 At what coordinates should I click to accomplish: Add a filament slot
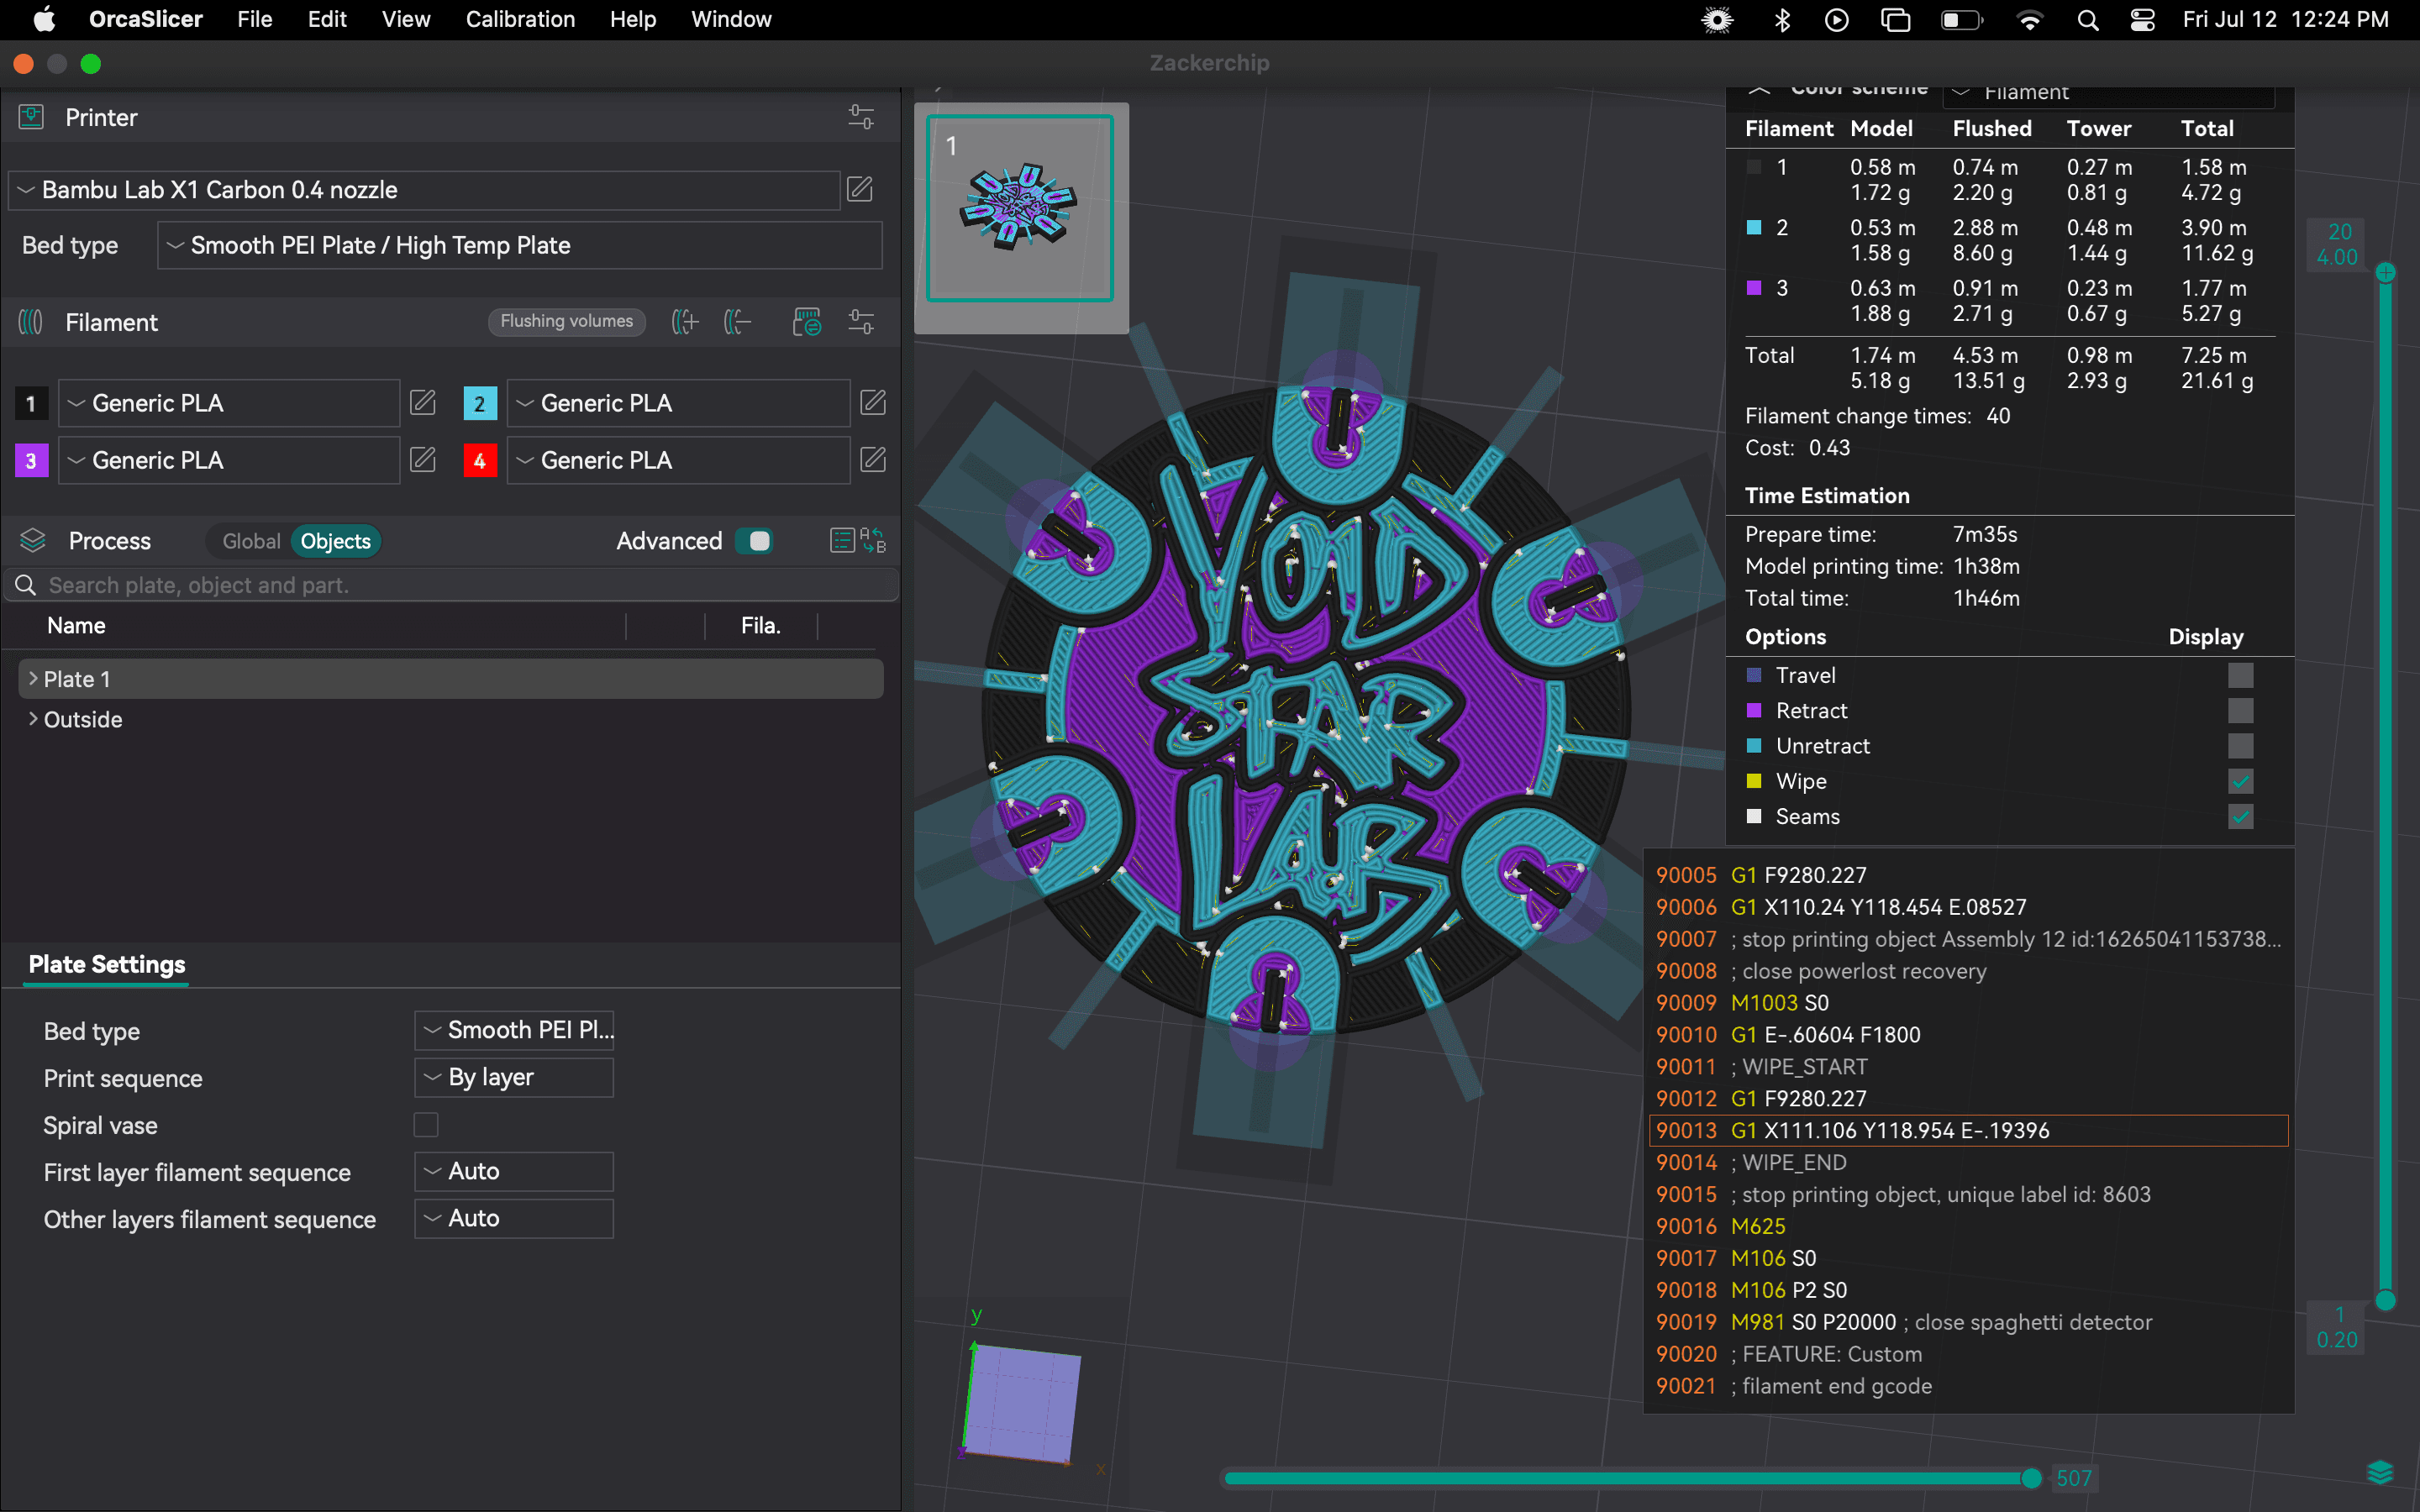pos(685,322)
